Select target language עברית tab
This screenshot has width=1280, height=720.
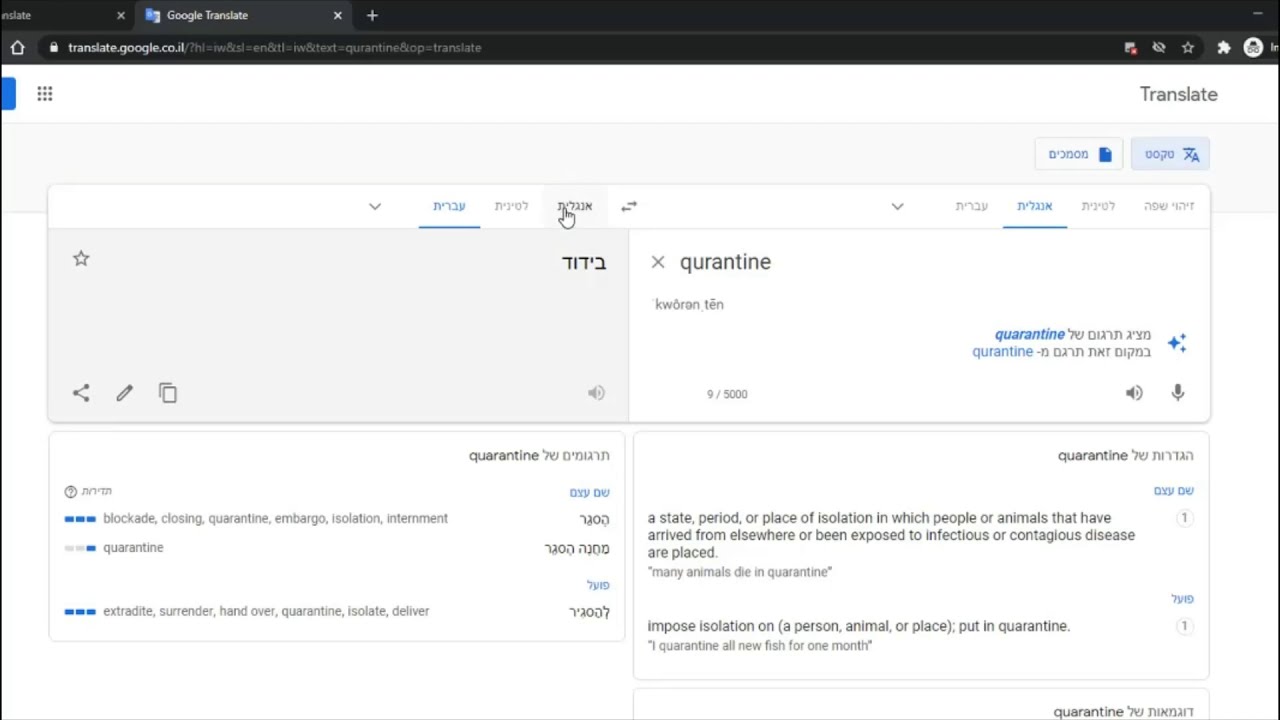click(449, 206)
